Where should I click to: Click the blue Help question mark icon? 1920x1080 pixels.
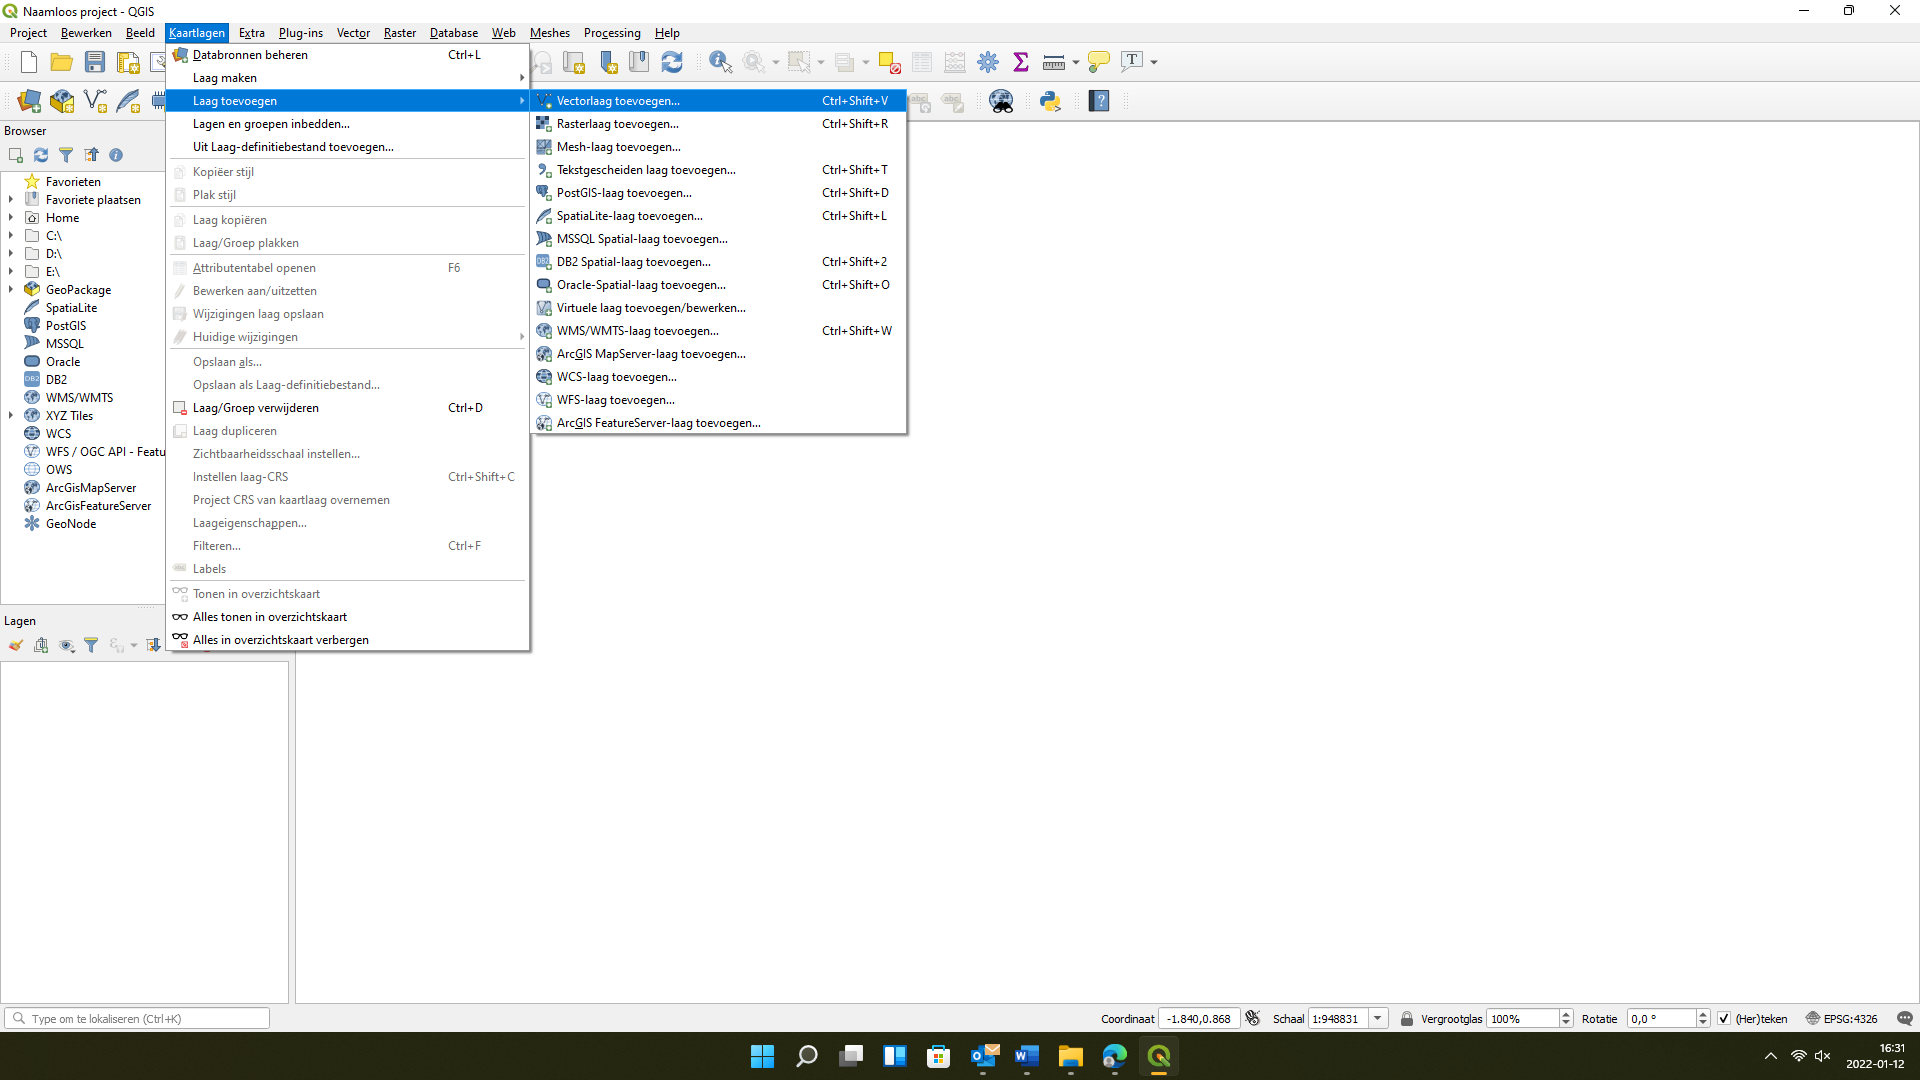1099,101
